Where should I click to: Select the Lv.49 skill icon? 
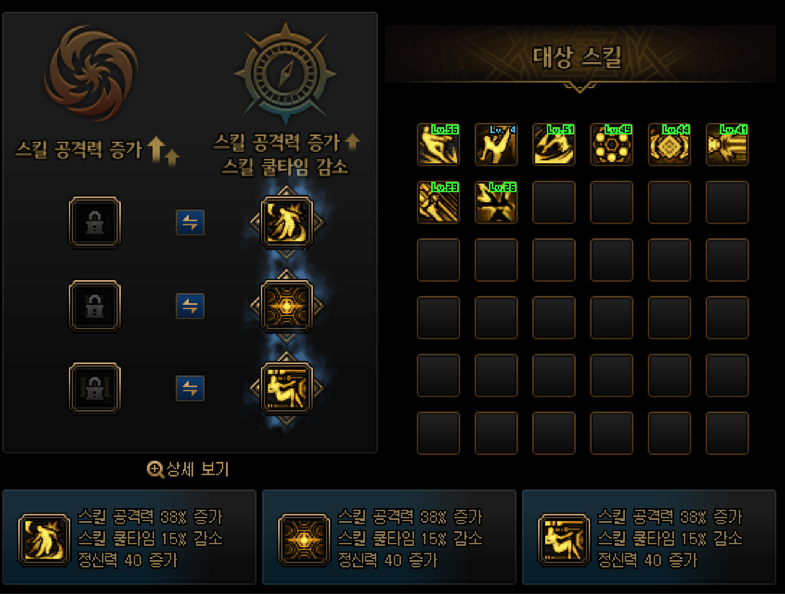pos(611,145)
